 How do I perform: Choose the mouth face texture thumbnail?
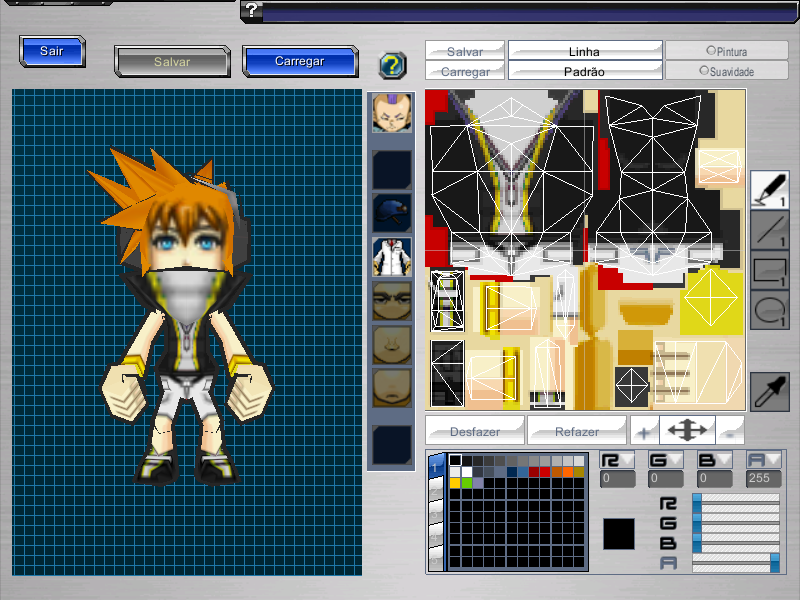coord(391,388)
